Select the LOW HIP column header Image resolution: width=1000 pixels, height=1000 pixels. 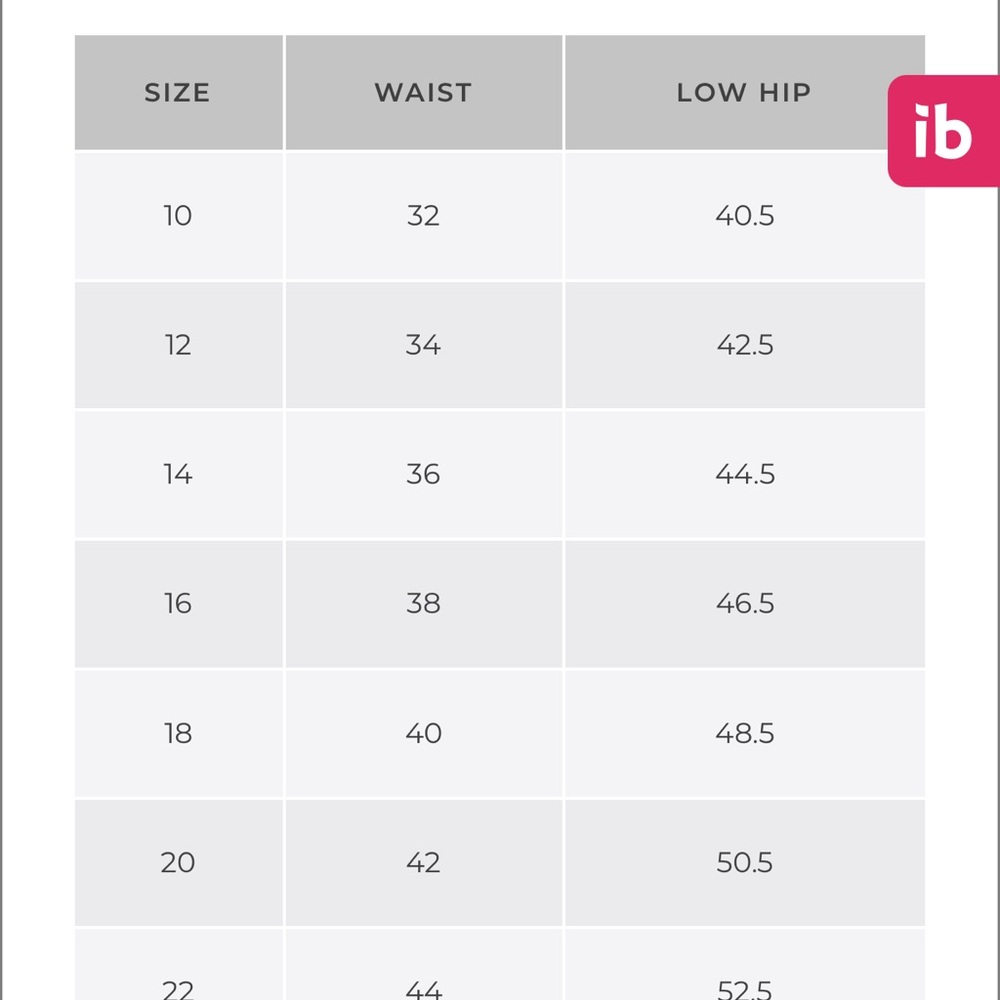click(x=744, y=92)
